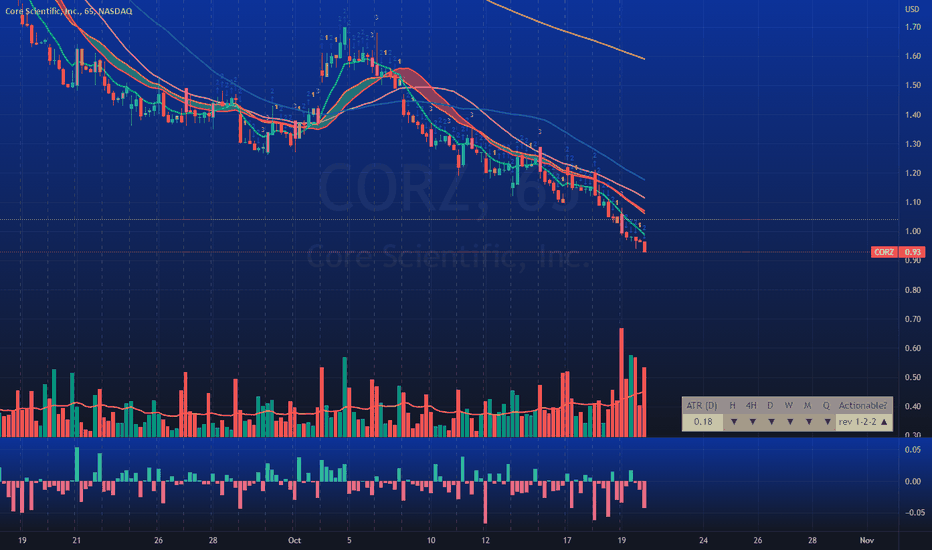Click the 1.30 price axis label
Image resolution: width=932 pixels, height=550 pixels.
coord(912,144)
